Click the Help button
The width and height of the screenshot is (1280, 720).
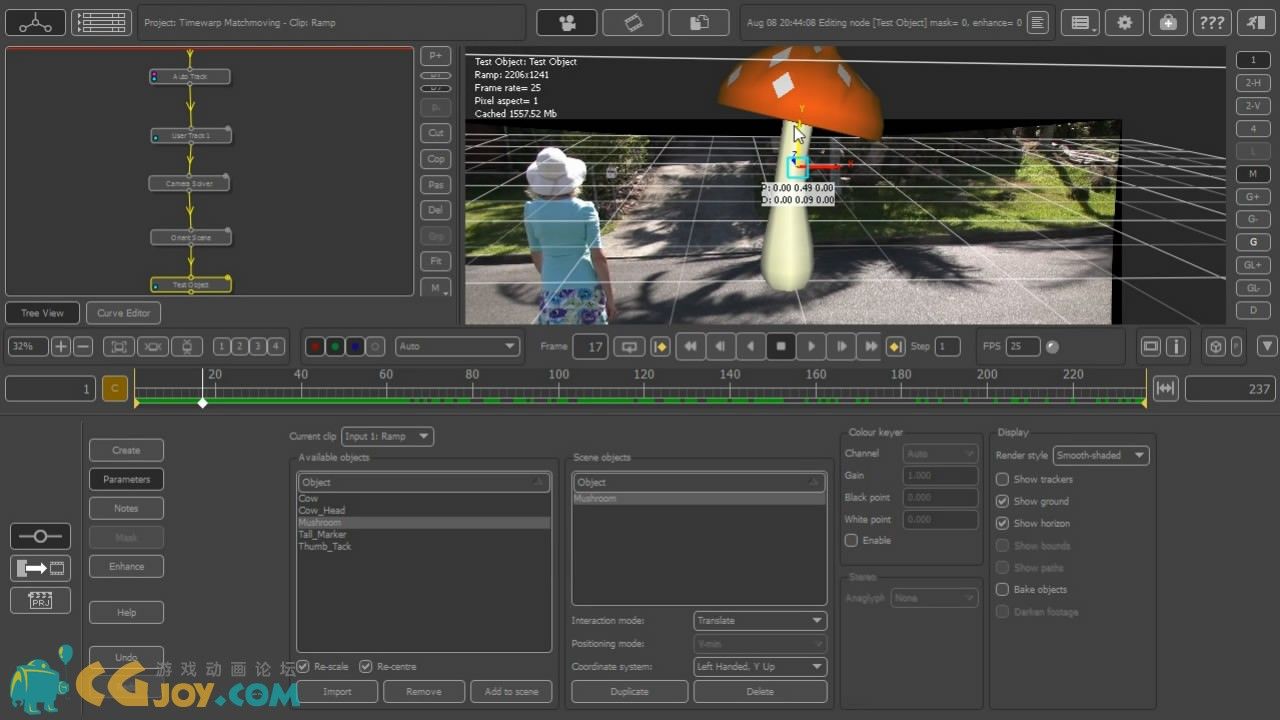[x=126, y=612]
